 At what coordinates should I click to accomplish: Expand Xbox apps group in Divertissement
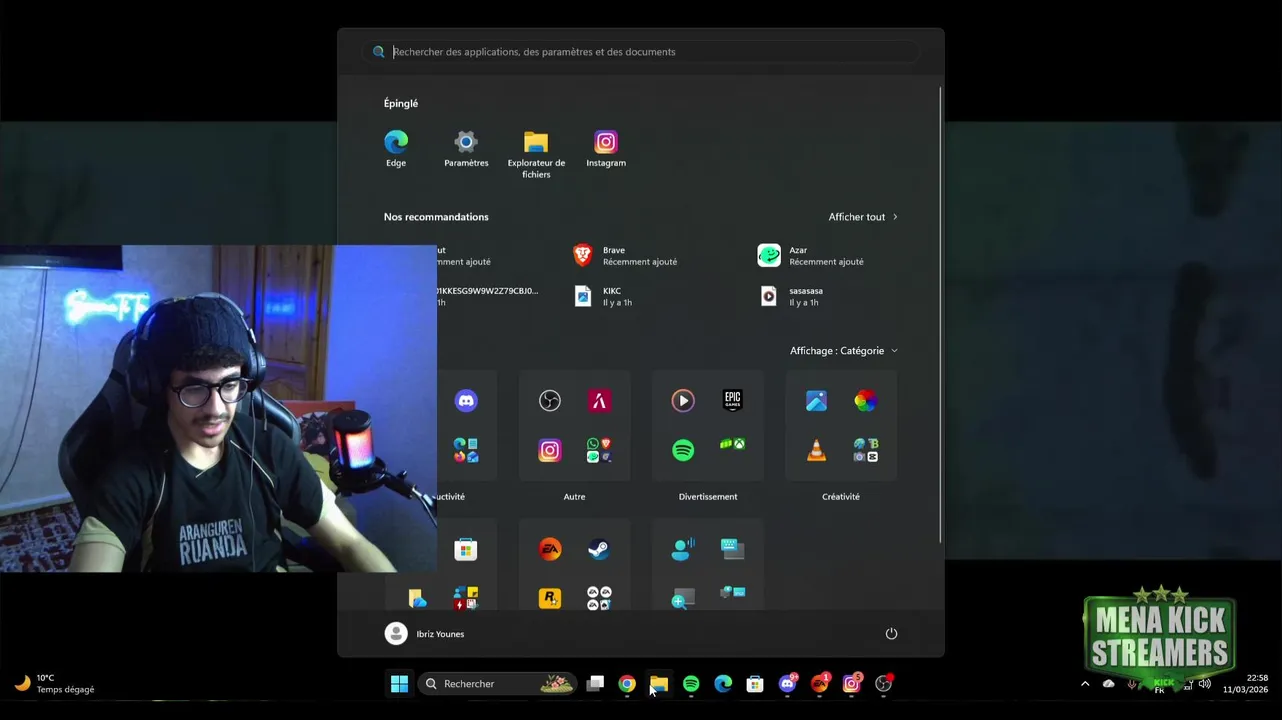click(x=733, y=444)
